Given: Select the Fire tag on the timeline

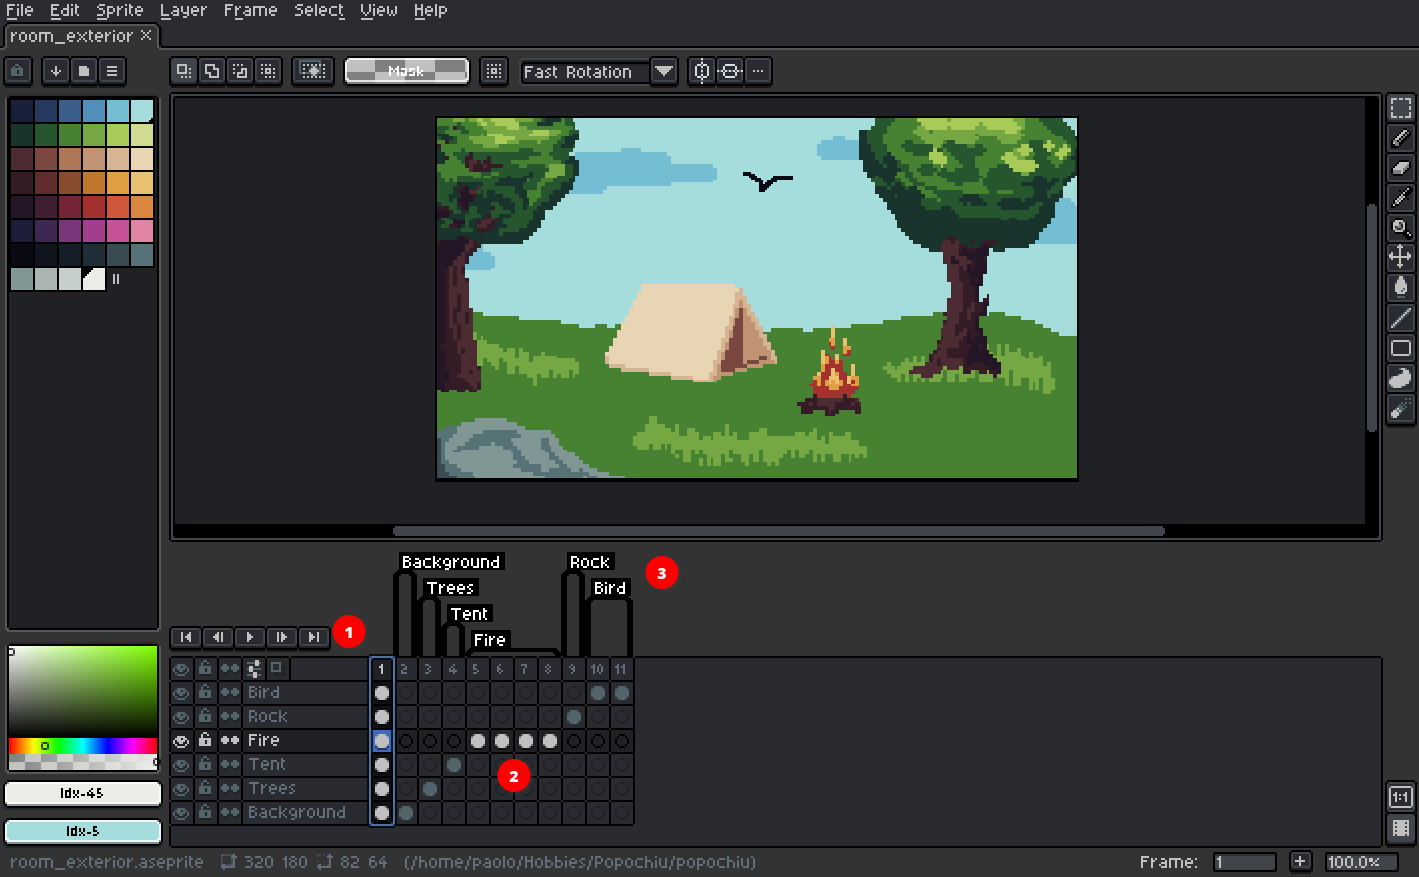Looking at the screenshot, I should (x=490, y=640).
